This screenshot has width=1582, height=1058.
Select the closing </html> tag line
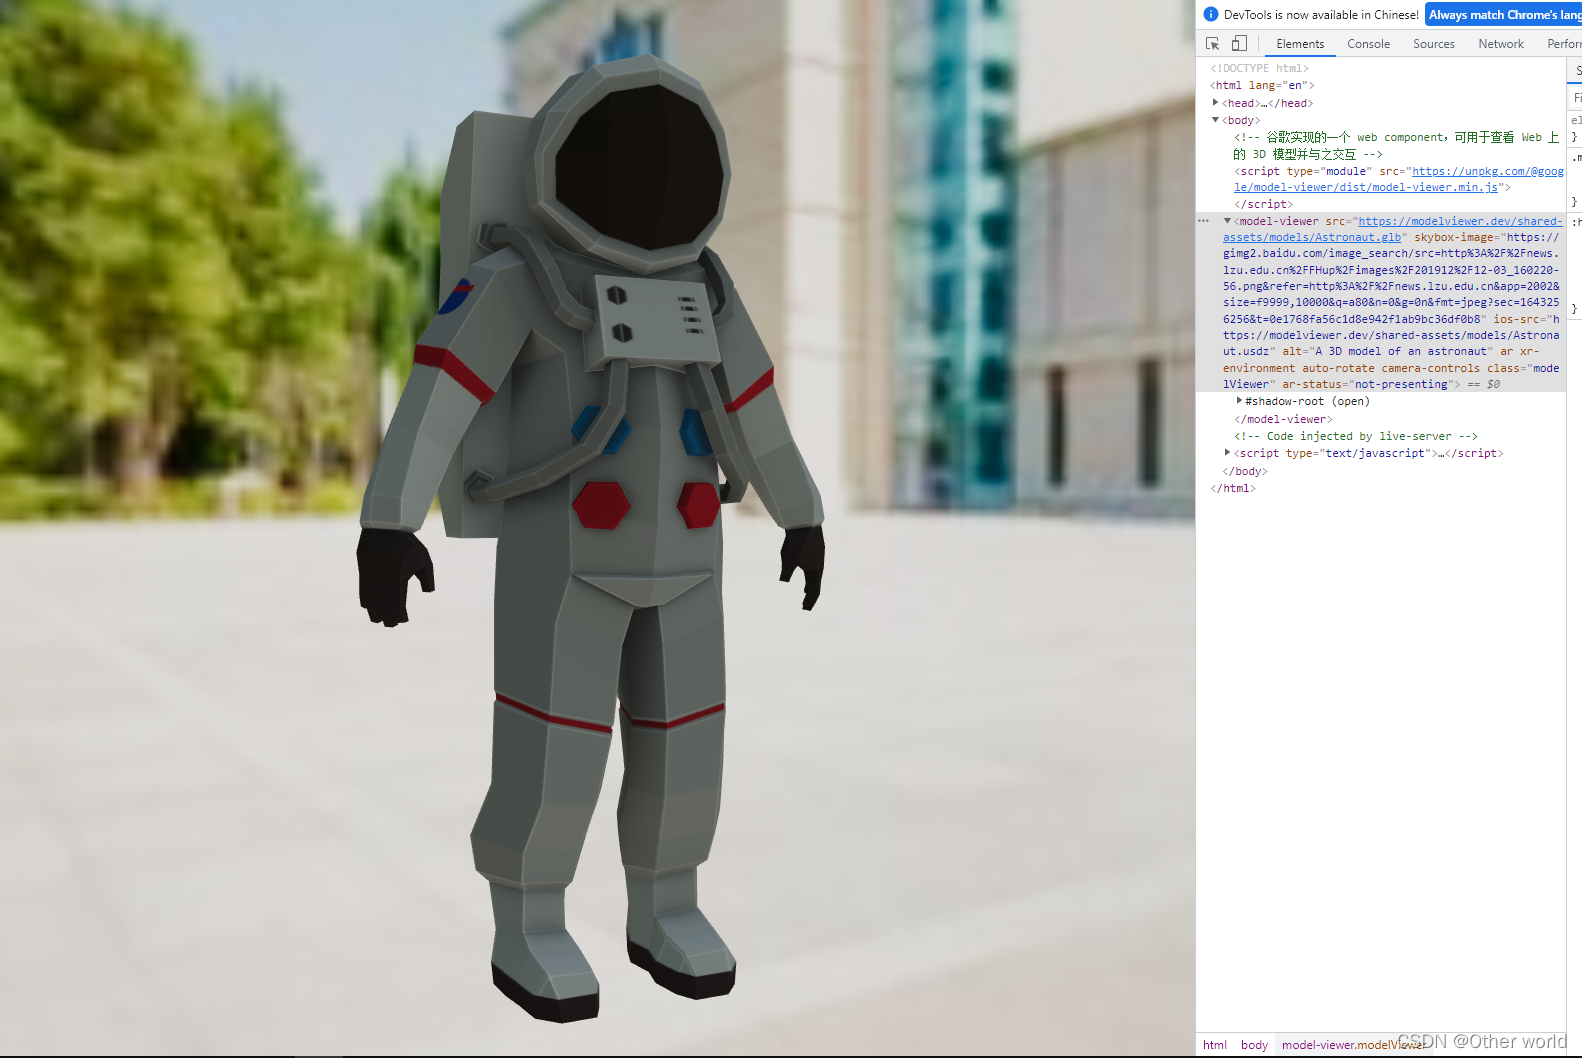pyautogui.click(x=1233, y=488)
